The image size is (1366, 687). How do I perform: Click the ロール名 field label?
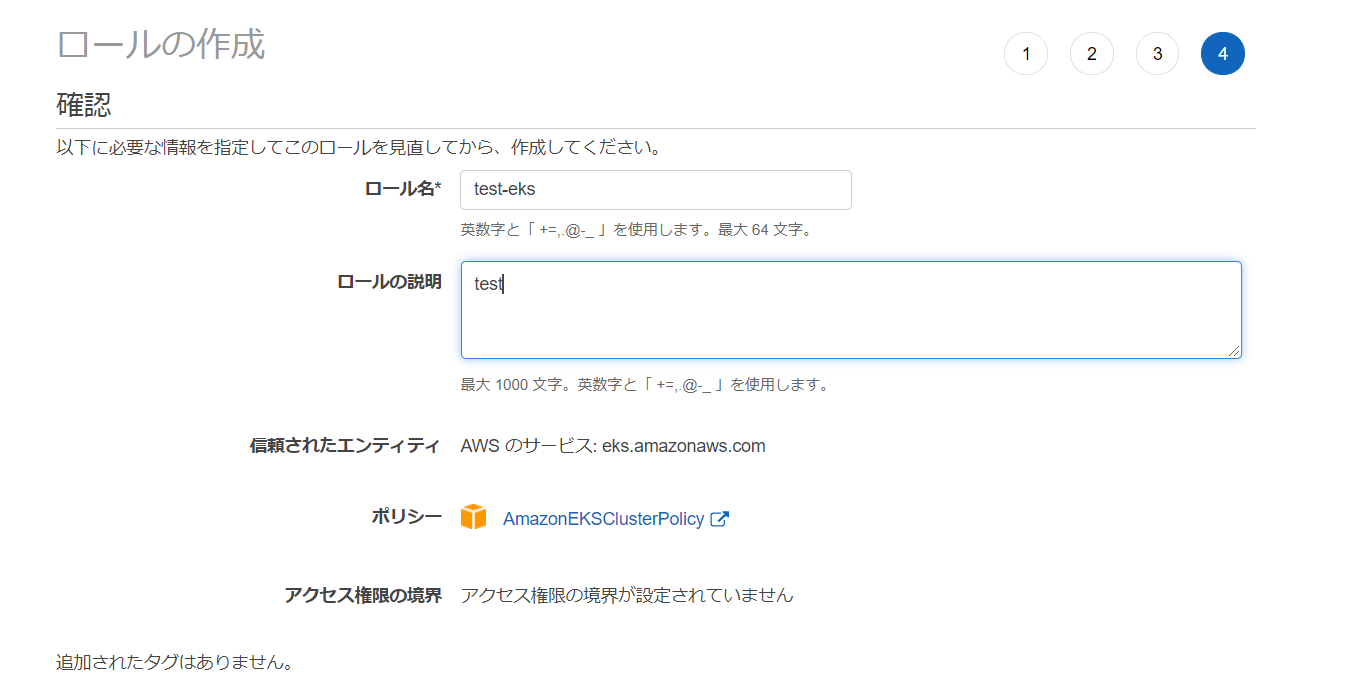[403, 189]
